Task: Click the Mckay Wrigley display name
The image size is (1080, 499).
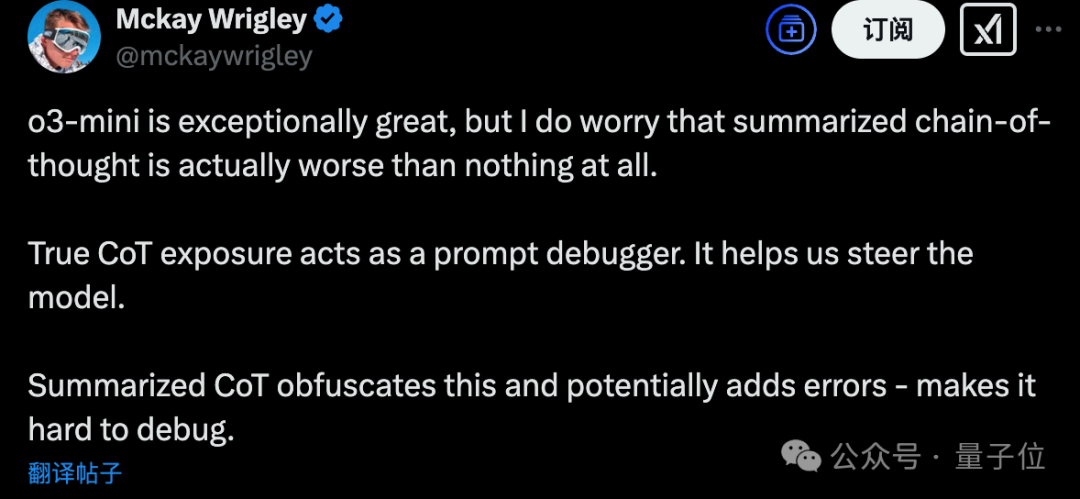Action: click(x=211, y=21)
